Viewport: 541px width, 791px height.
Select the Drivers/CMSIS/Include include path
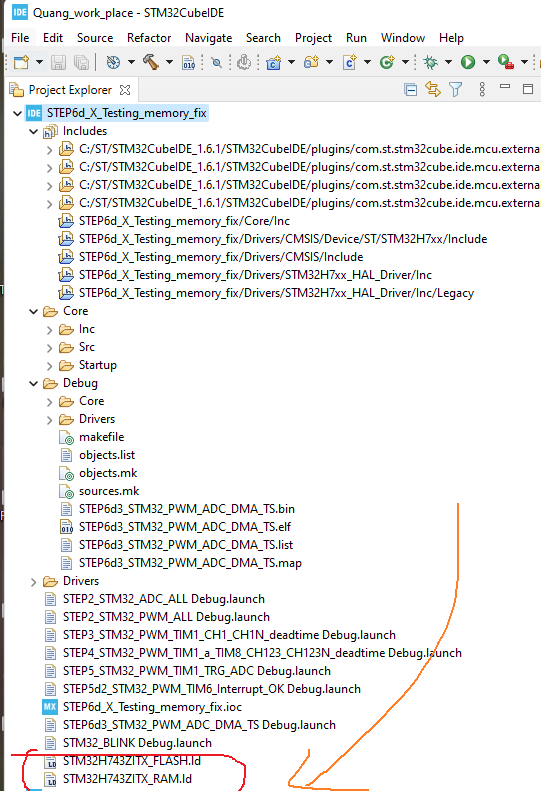pyautogui.click(x=221, y=257)
